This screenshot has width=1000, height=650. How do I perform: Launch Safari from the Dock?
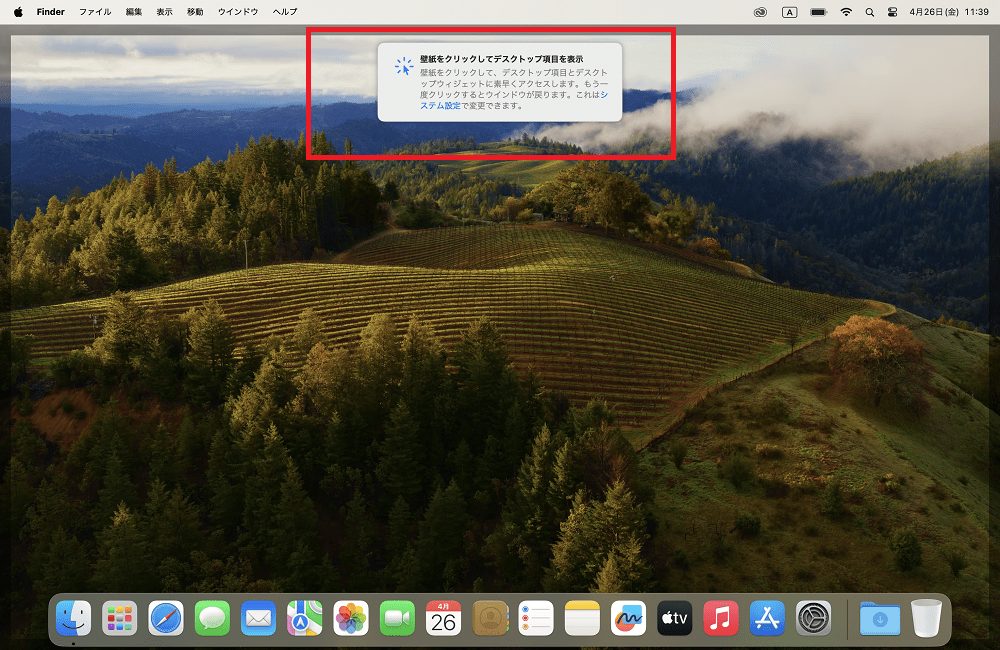(166, 618)
